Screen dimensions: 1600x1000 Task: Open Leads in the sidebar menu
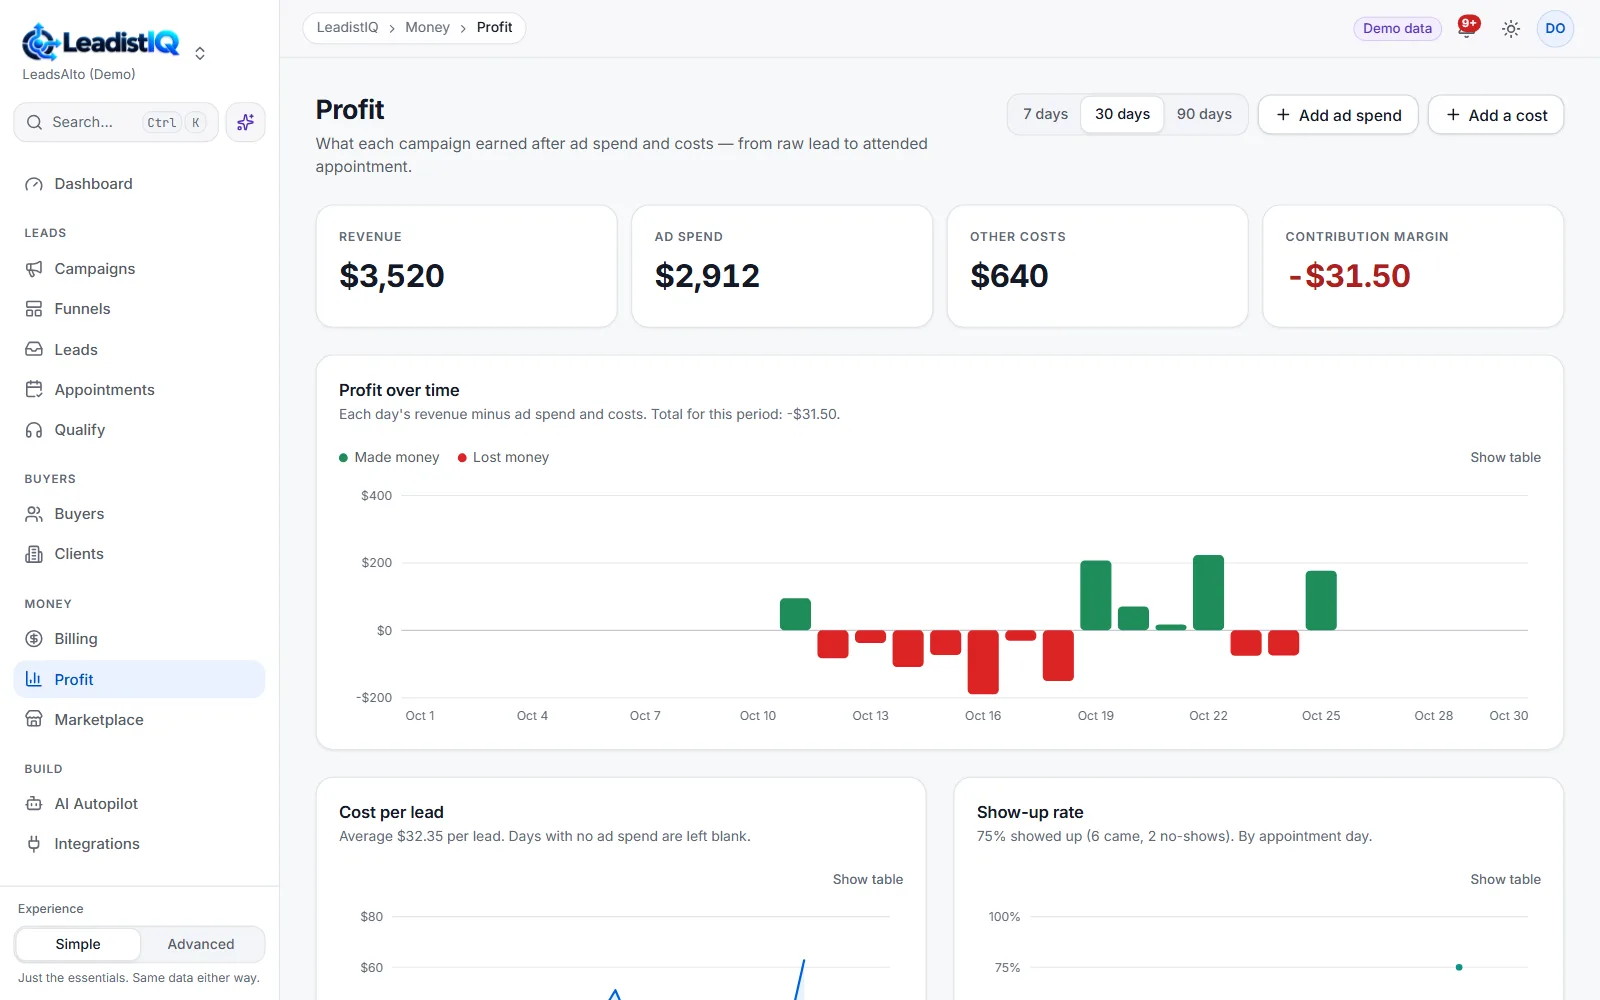click(x=139, y=350)
